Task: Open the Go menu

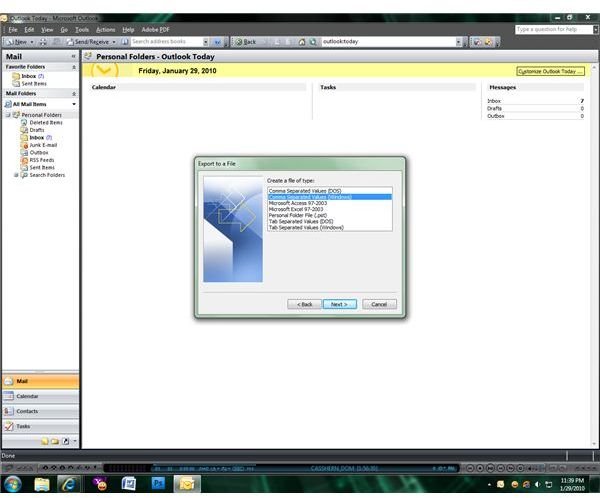Action: [x=64, y=29]
